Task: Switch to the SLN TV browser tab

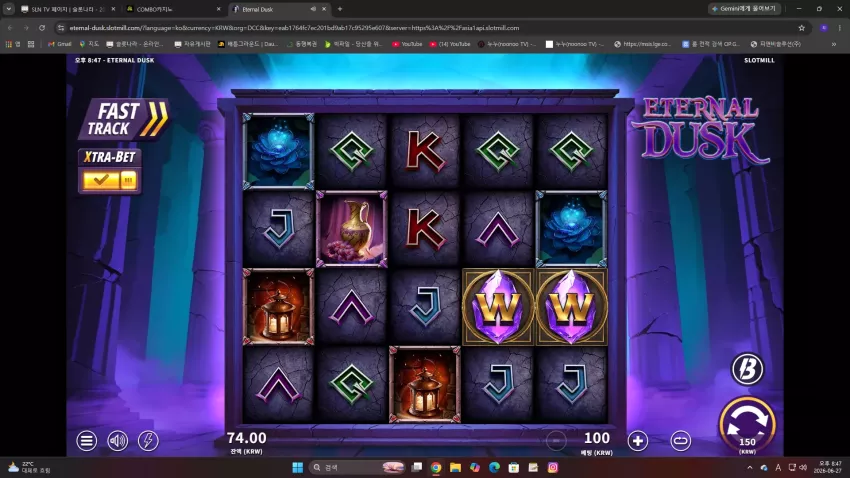Action: click(67, 9)
